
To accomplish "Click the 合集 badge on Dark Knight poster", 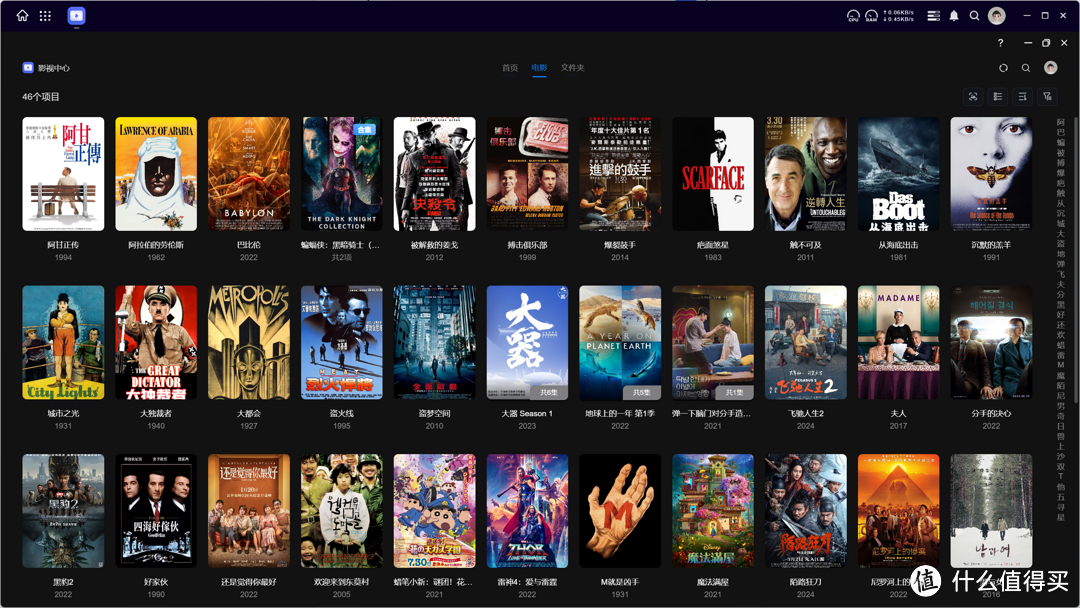I will 364,129.
